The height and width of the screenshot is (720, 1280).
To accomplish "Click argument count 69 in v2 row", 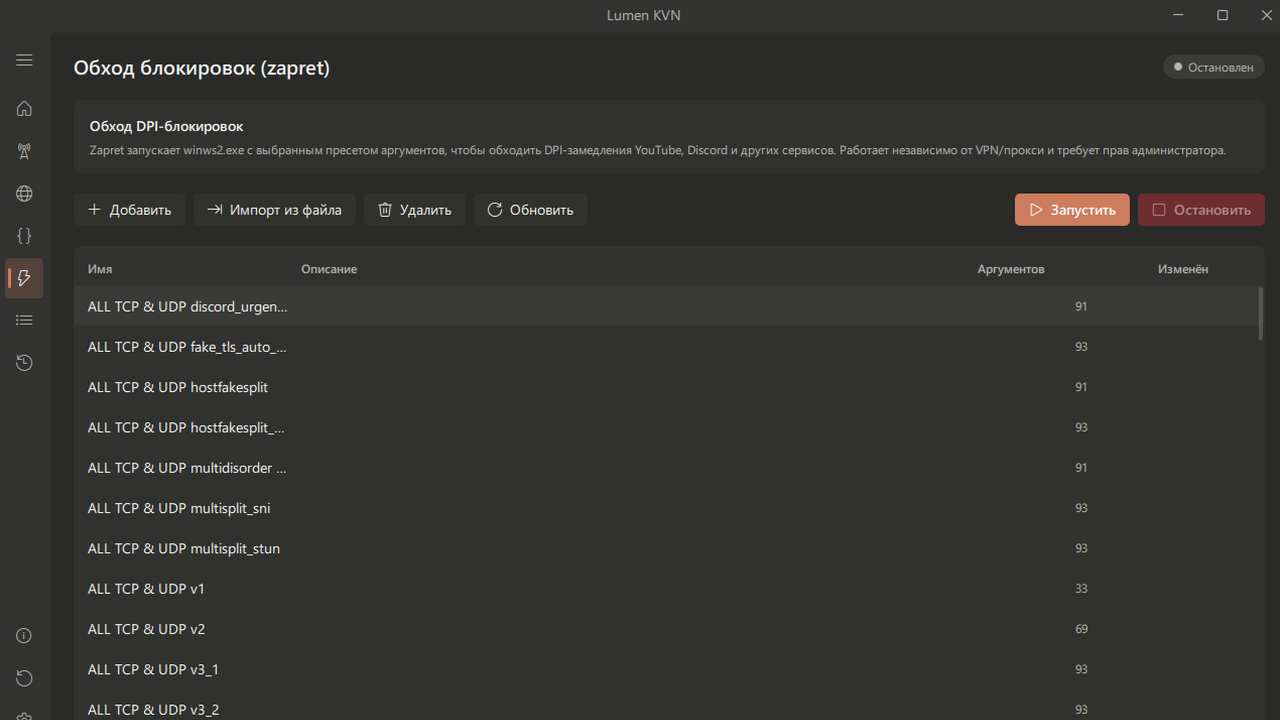I will [x=1081, y=629].
